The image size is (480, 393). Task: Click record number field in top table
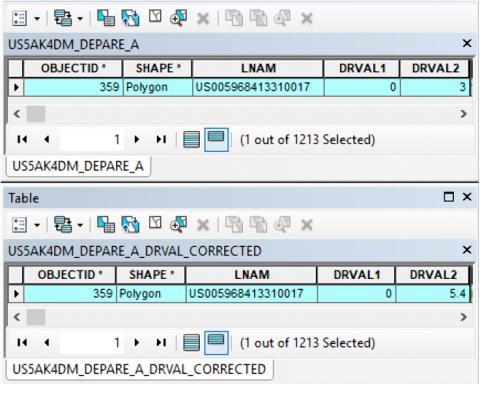[92, 139]
